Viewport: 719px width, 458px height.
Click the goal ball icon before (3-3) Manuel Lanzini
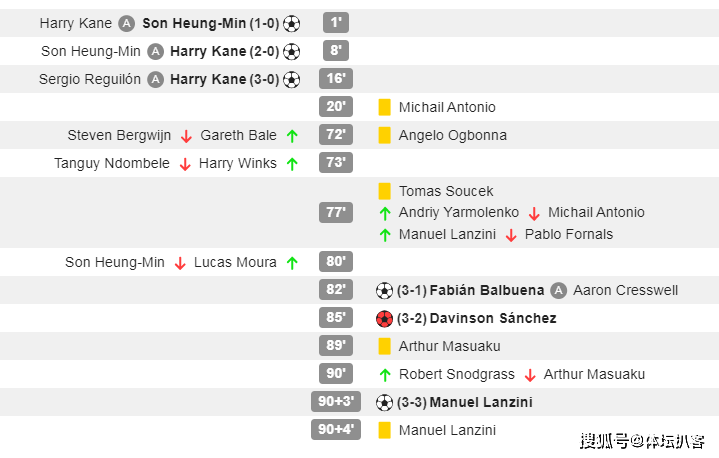(x=384, y=403)
